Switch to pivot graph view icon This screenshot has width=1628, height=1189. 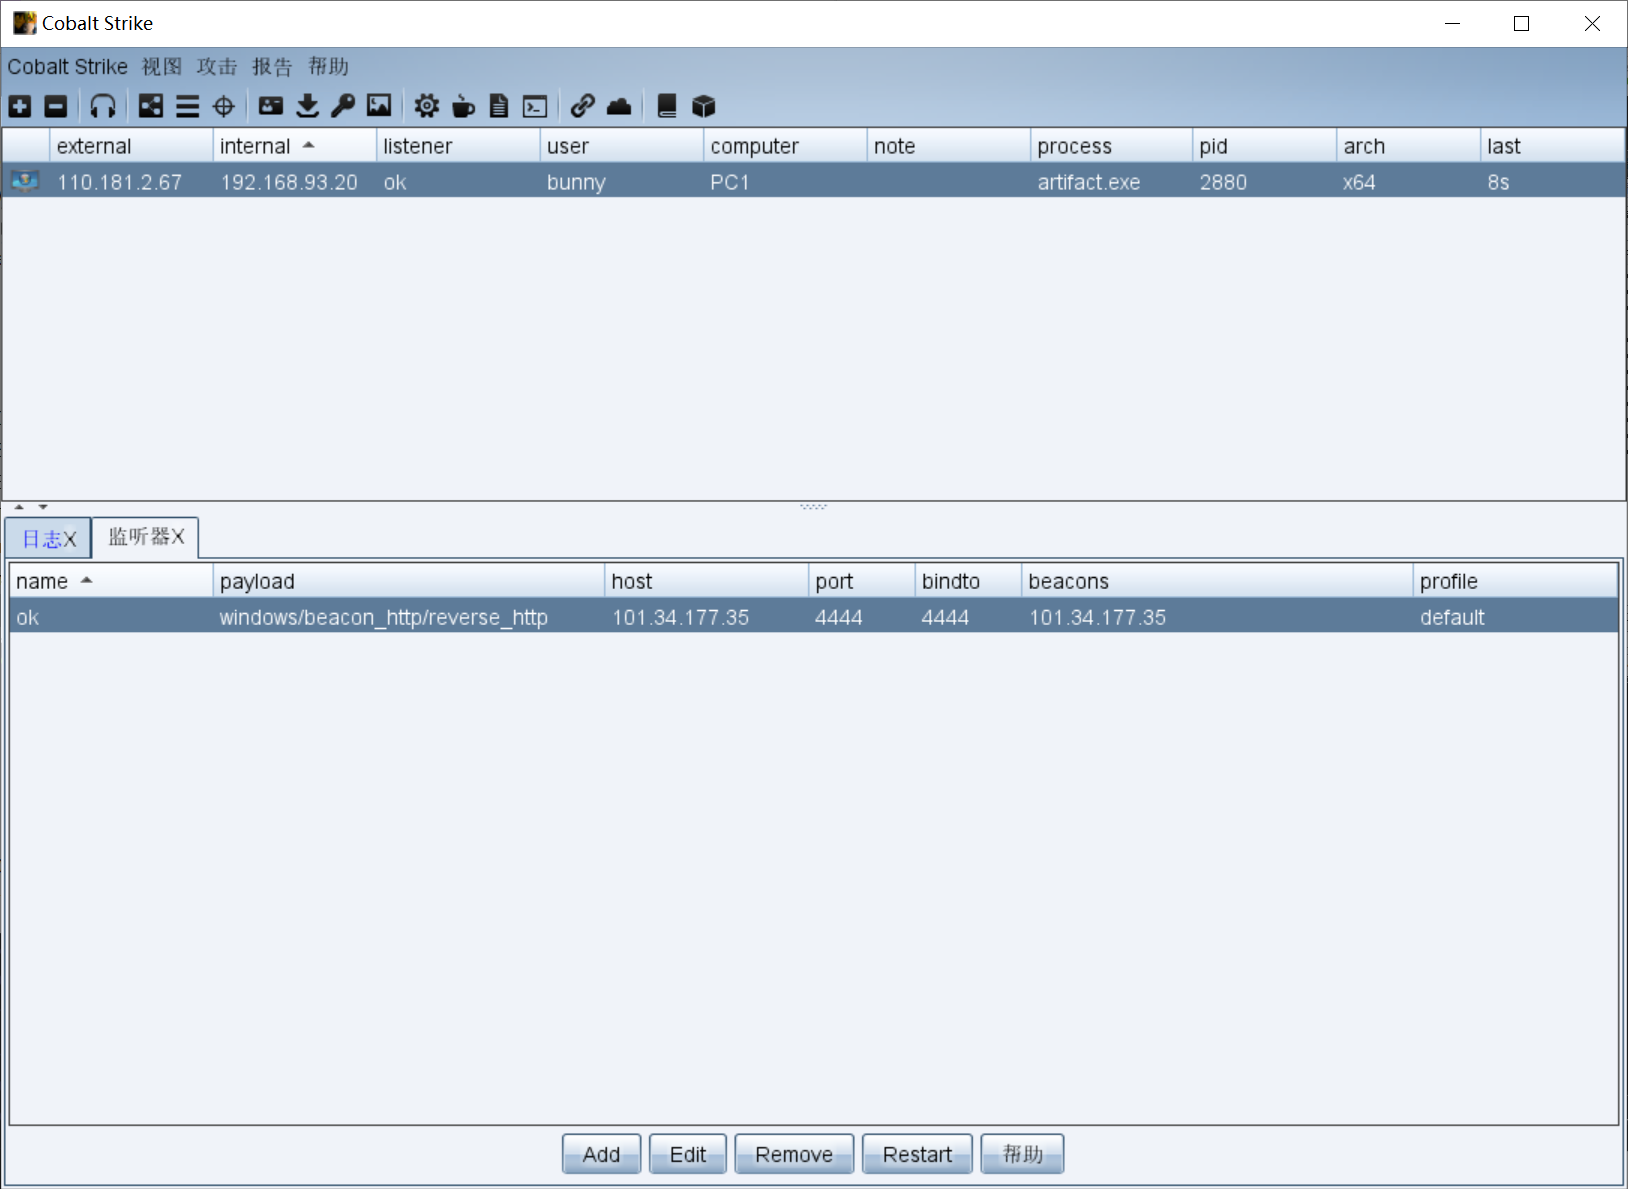coord(151,106)
